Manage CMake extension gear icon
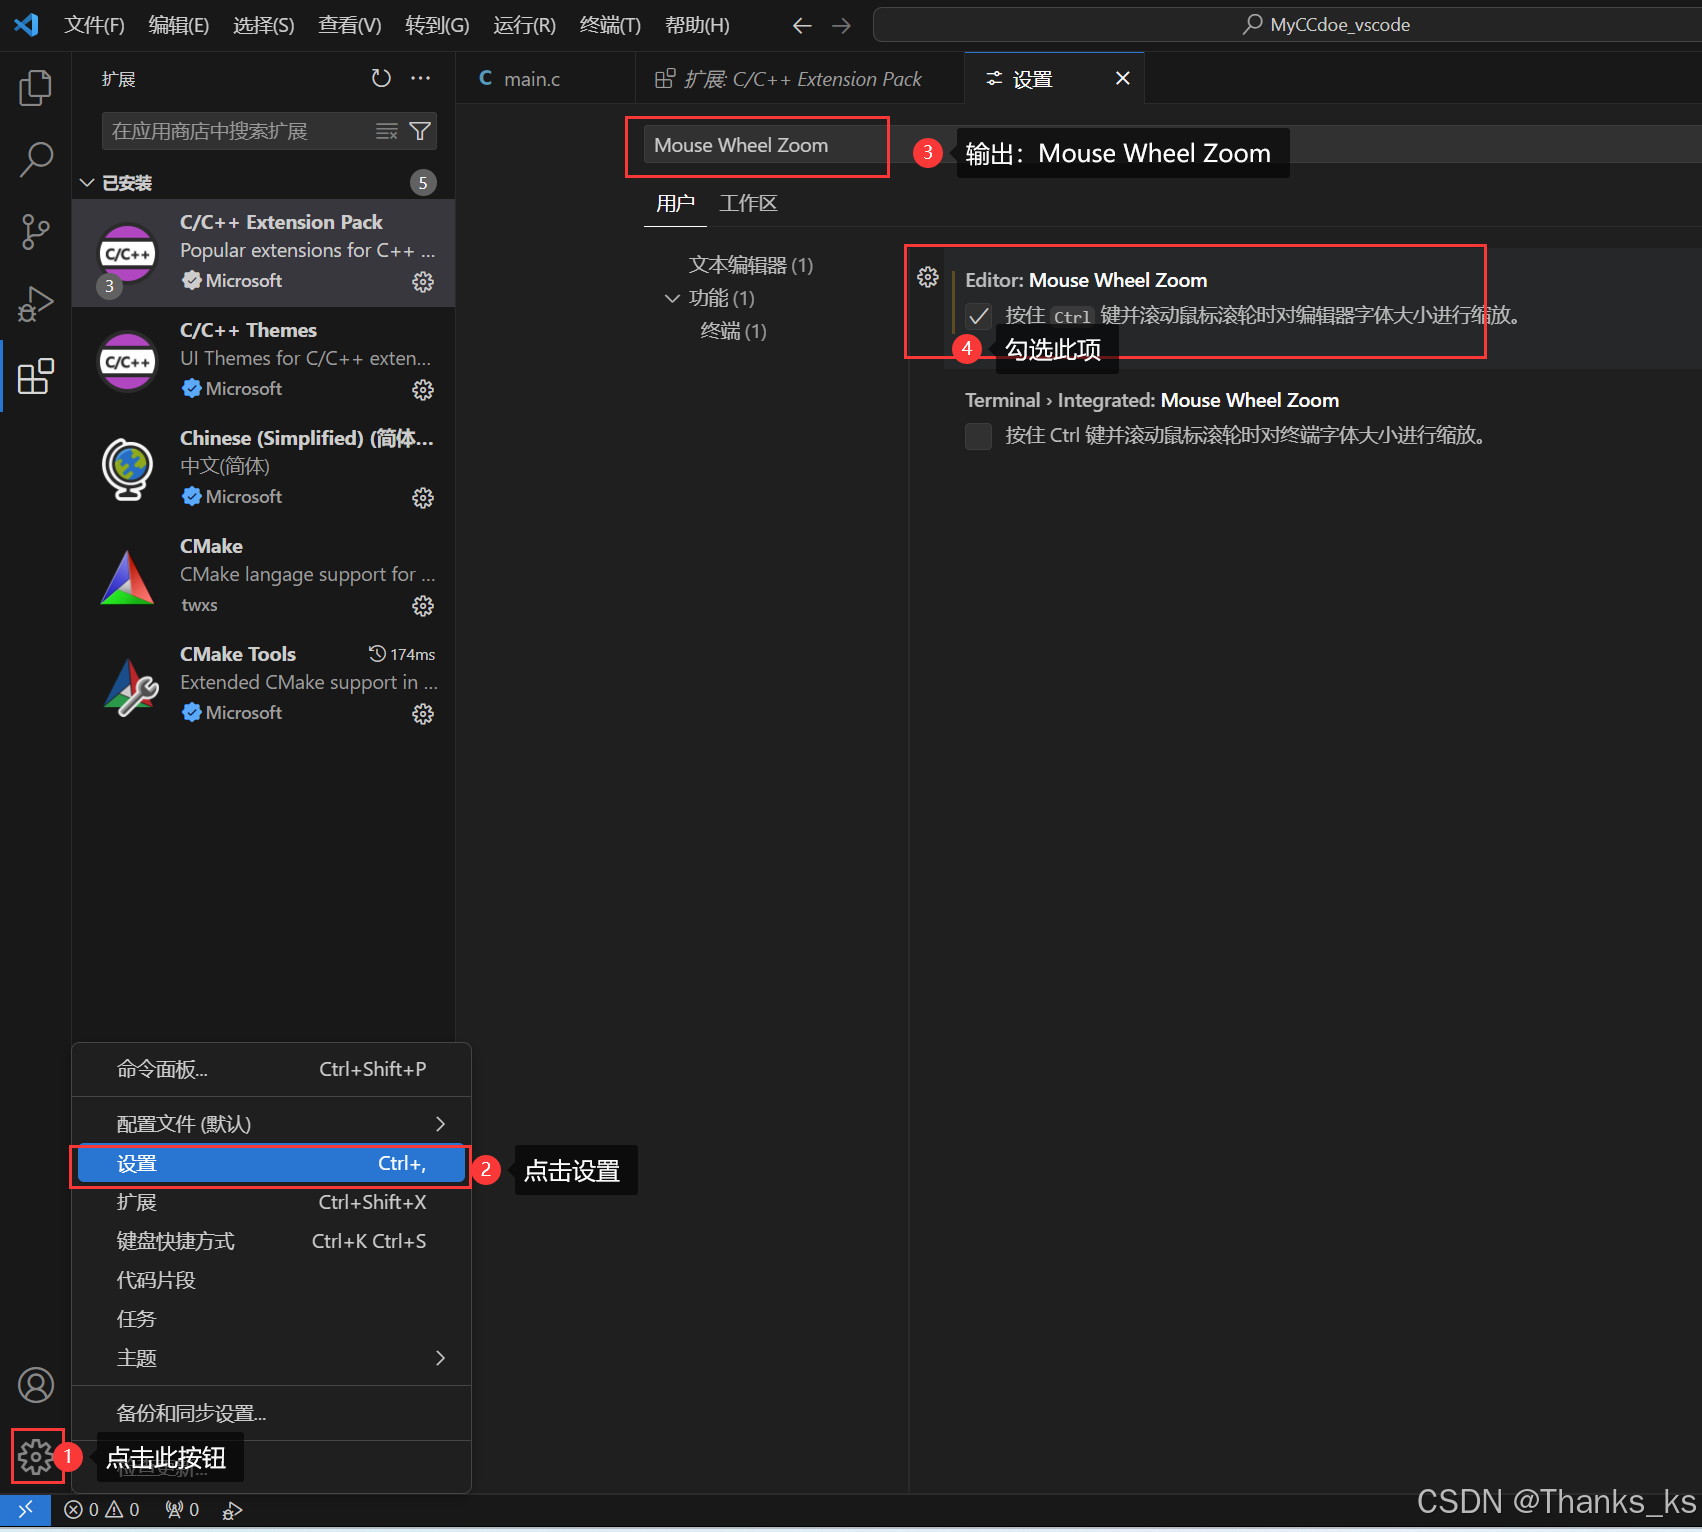Screen dimensions: 1702x1532 [x=423, y=606]
